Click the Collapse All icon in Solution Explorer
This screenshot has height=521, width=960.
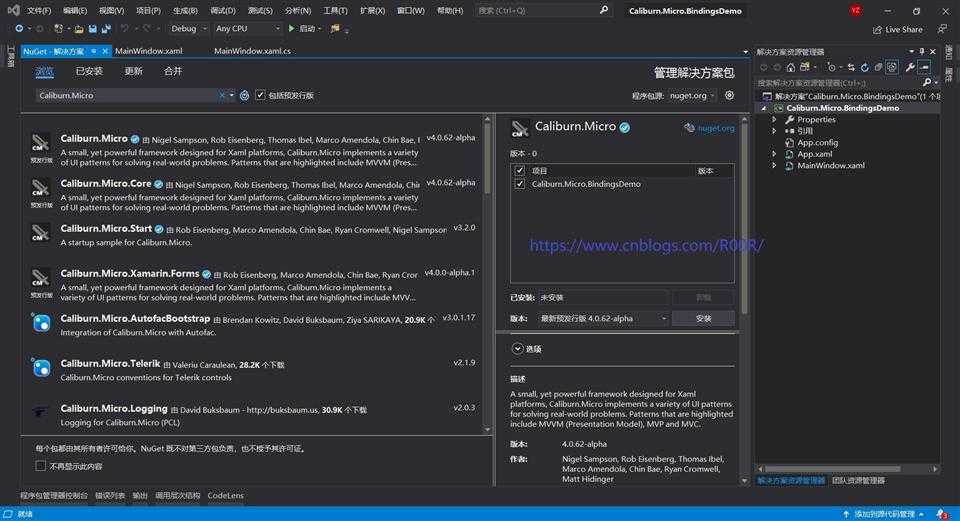point(878,67)
